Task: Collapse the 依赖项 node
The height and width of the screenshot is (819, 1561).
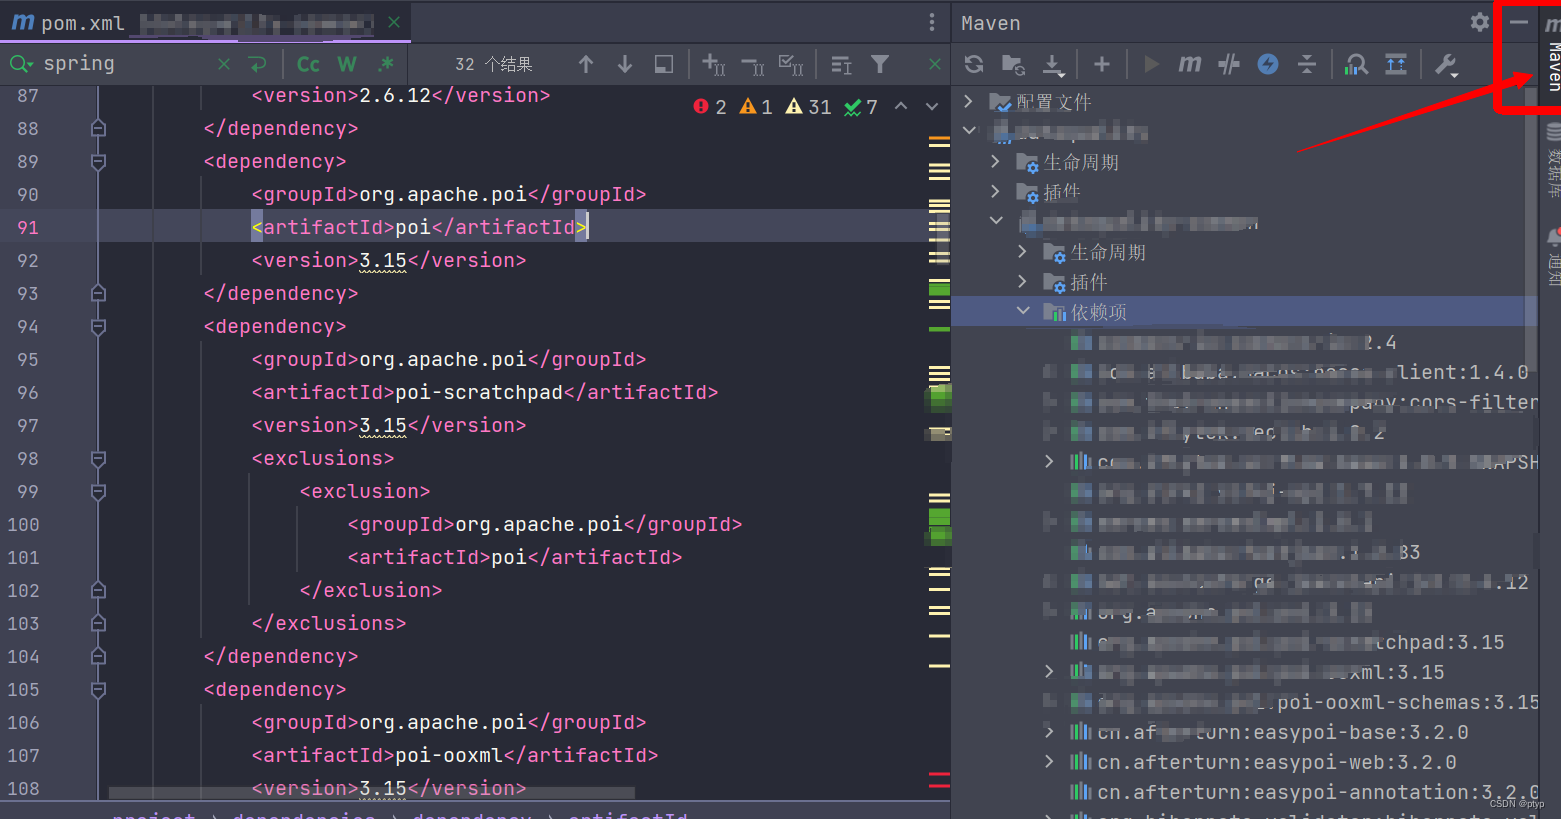Action: [1023, 311]
